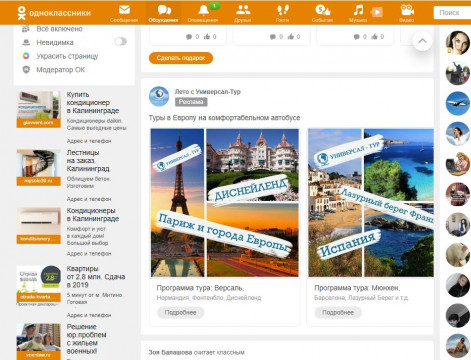
Task: Open Модератор ОК menu item
Action: (x=60, y=70)
